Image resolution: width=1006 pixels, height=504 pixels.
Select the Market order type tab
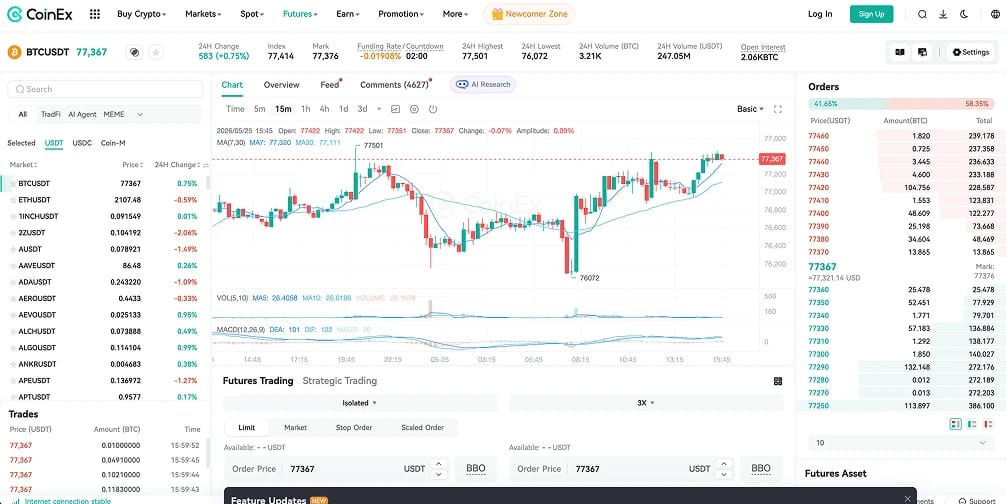click(295, 428)
